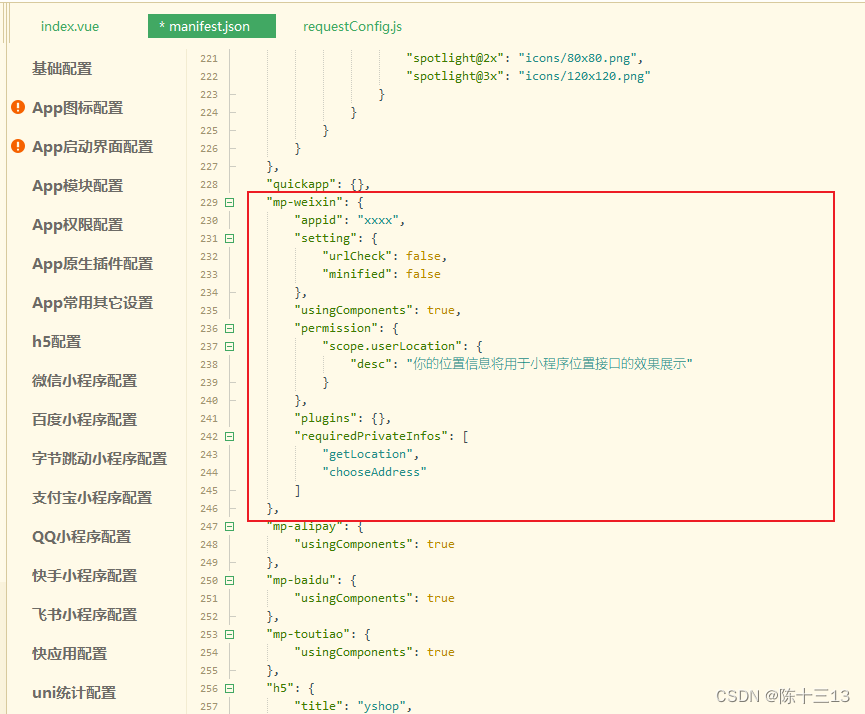Click "icons/80x80.png" string value
Viewport: 865px width, 714px height.
tap(578, 58)
